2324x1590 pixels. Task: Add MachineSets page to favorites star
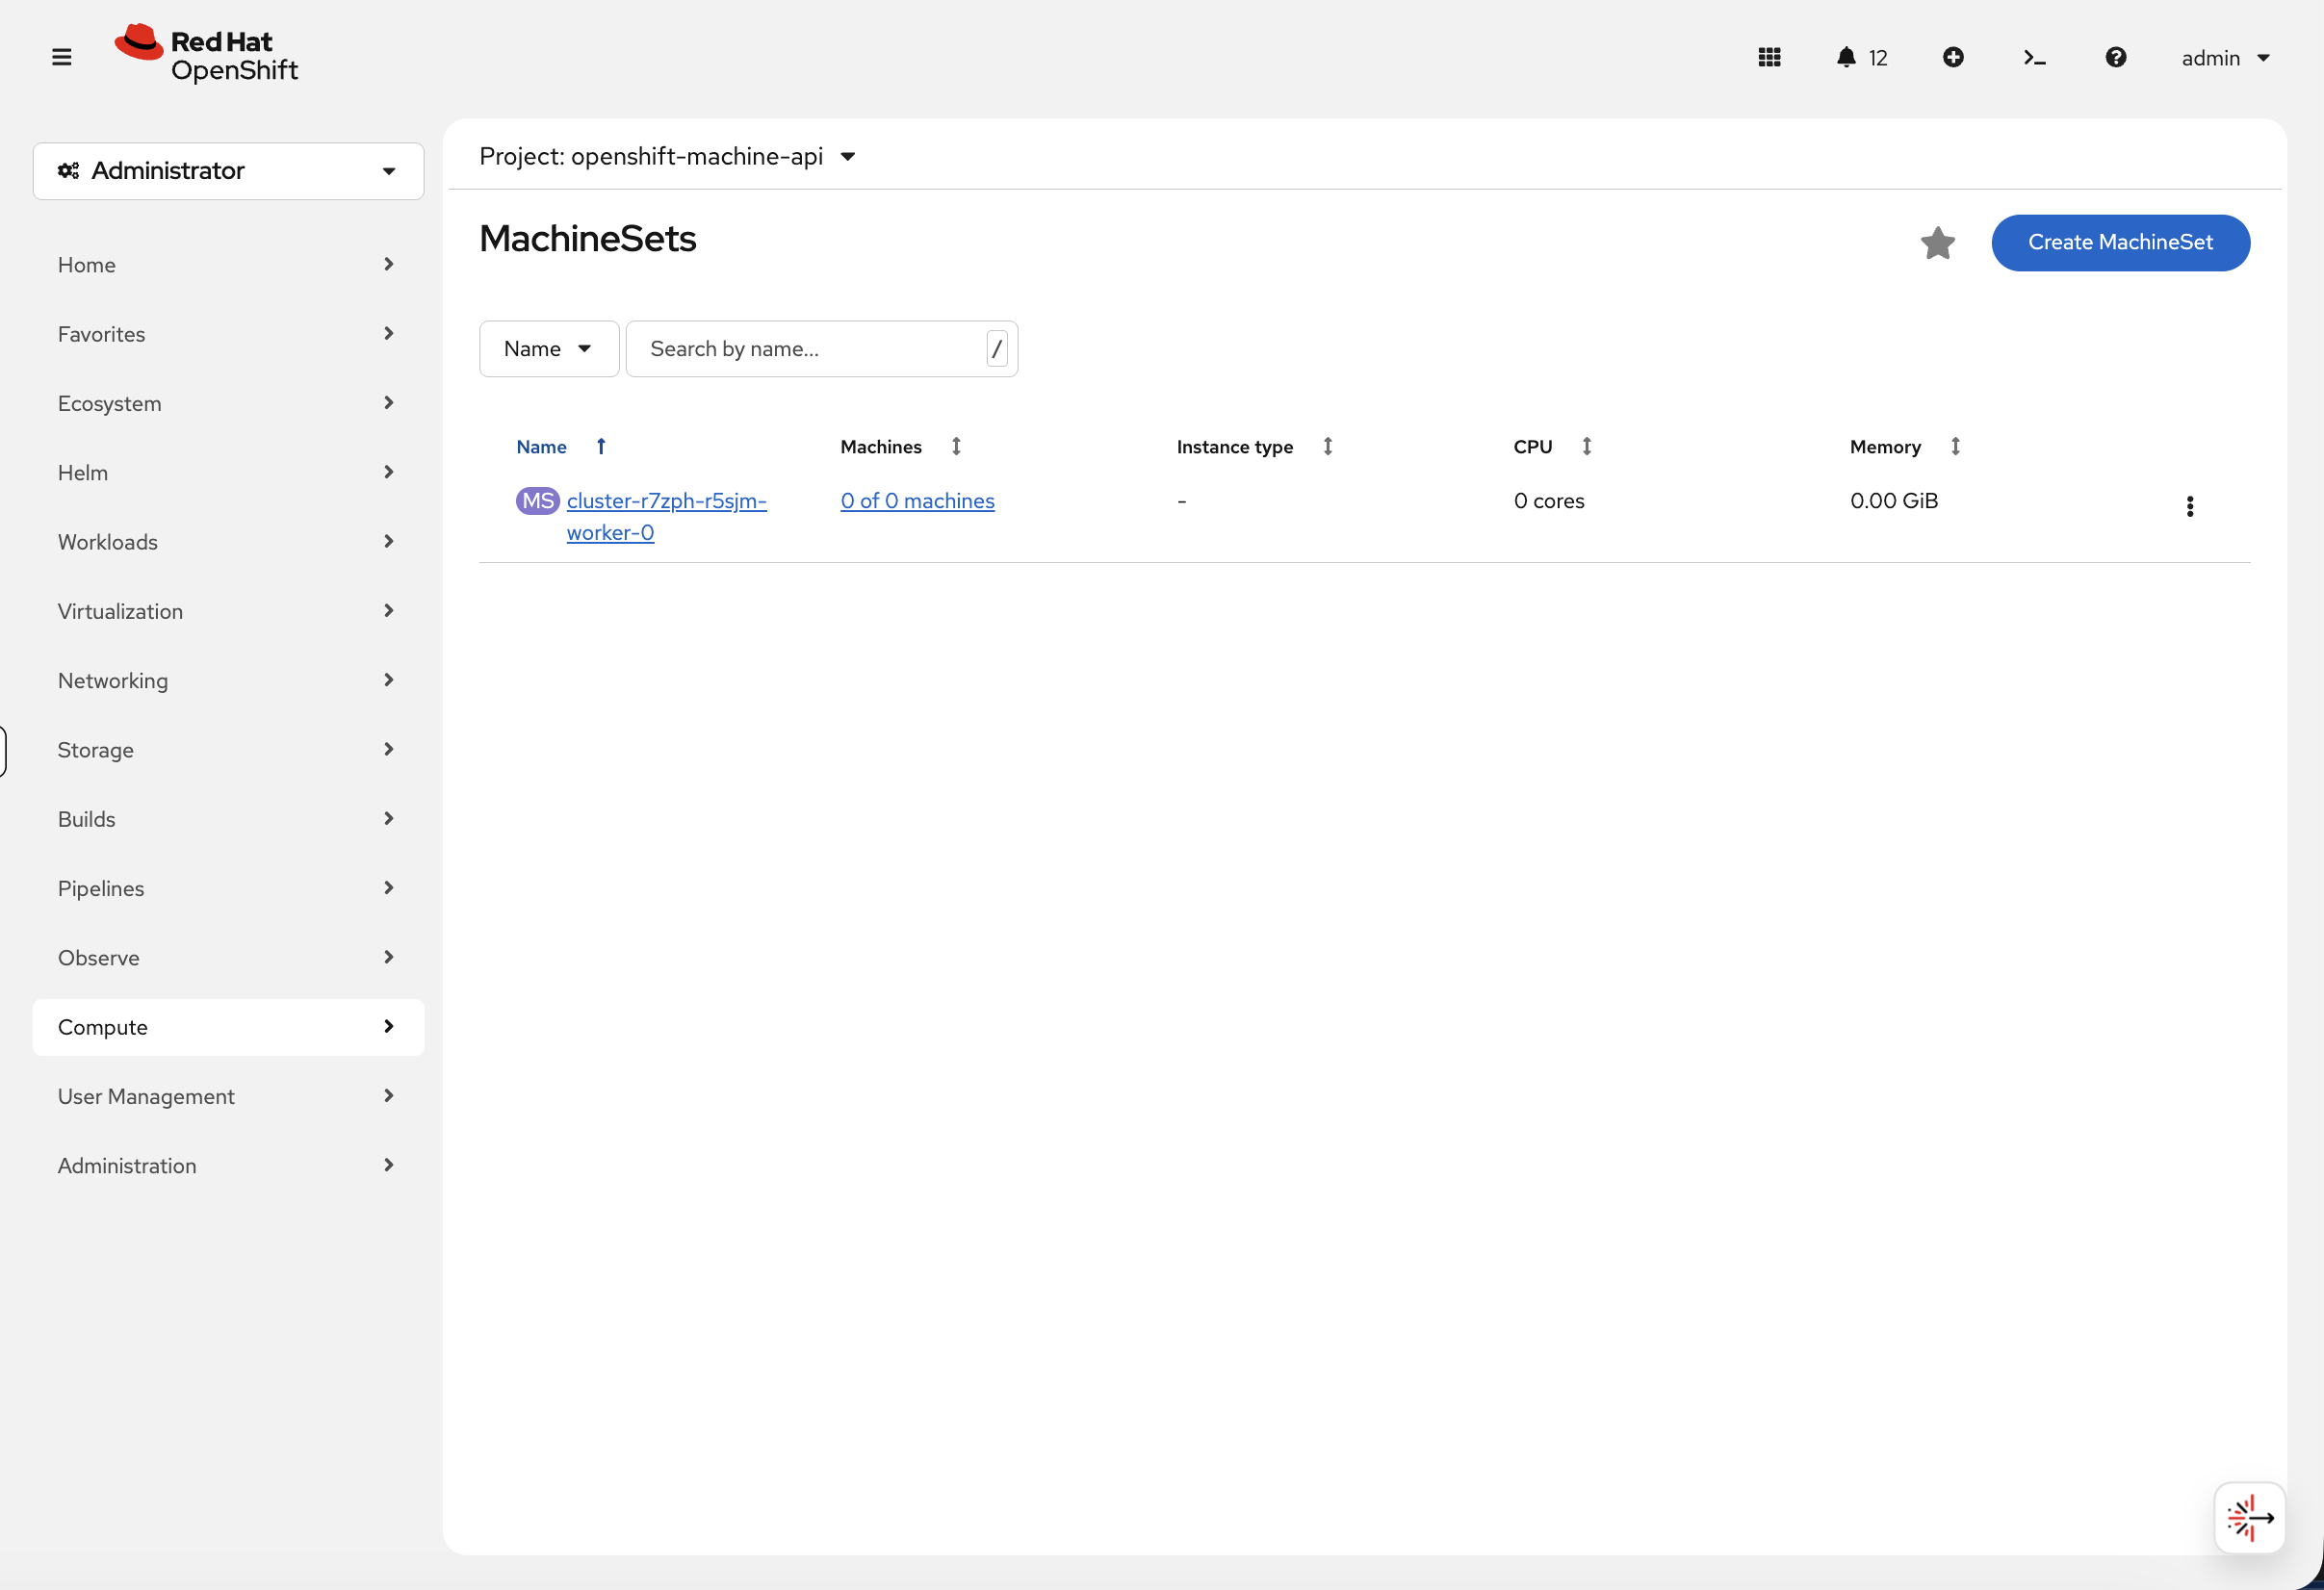(x=1937, y=243)
